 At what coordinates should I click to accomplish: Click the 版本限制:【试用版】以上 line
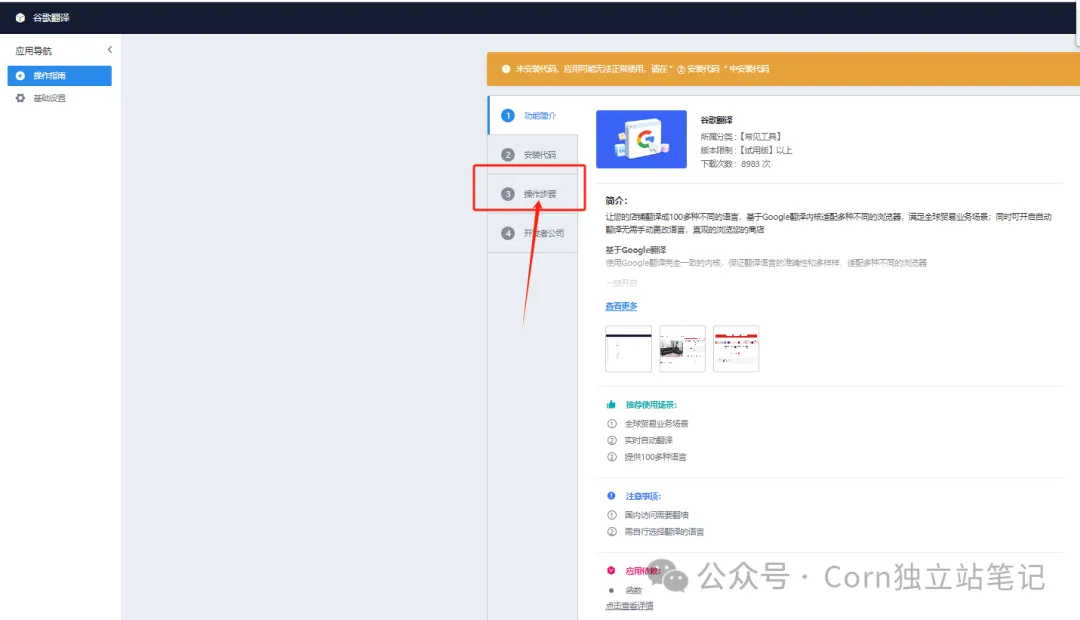pyautogui.click(x=746, y=150)
